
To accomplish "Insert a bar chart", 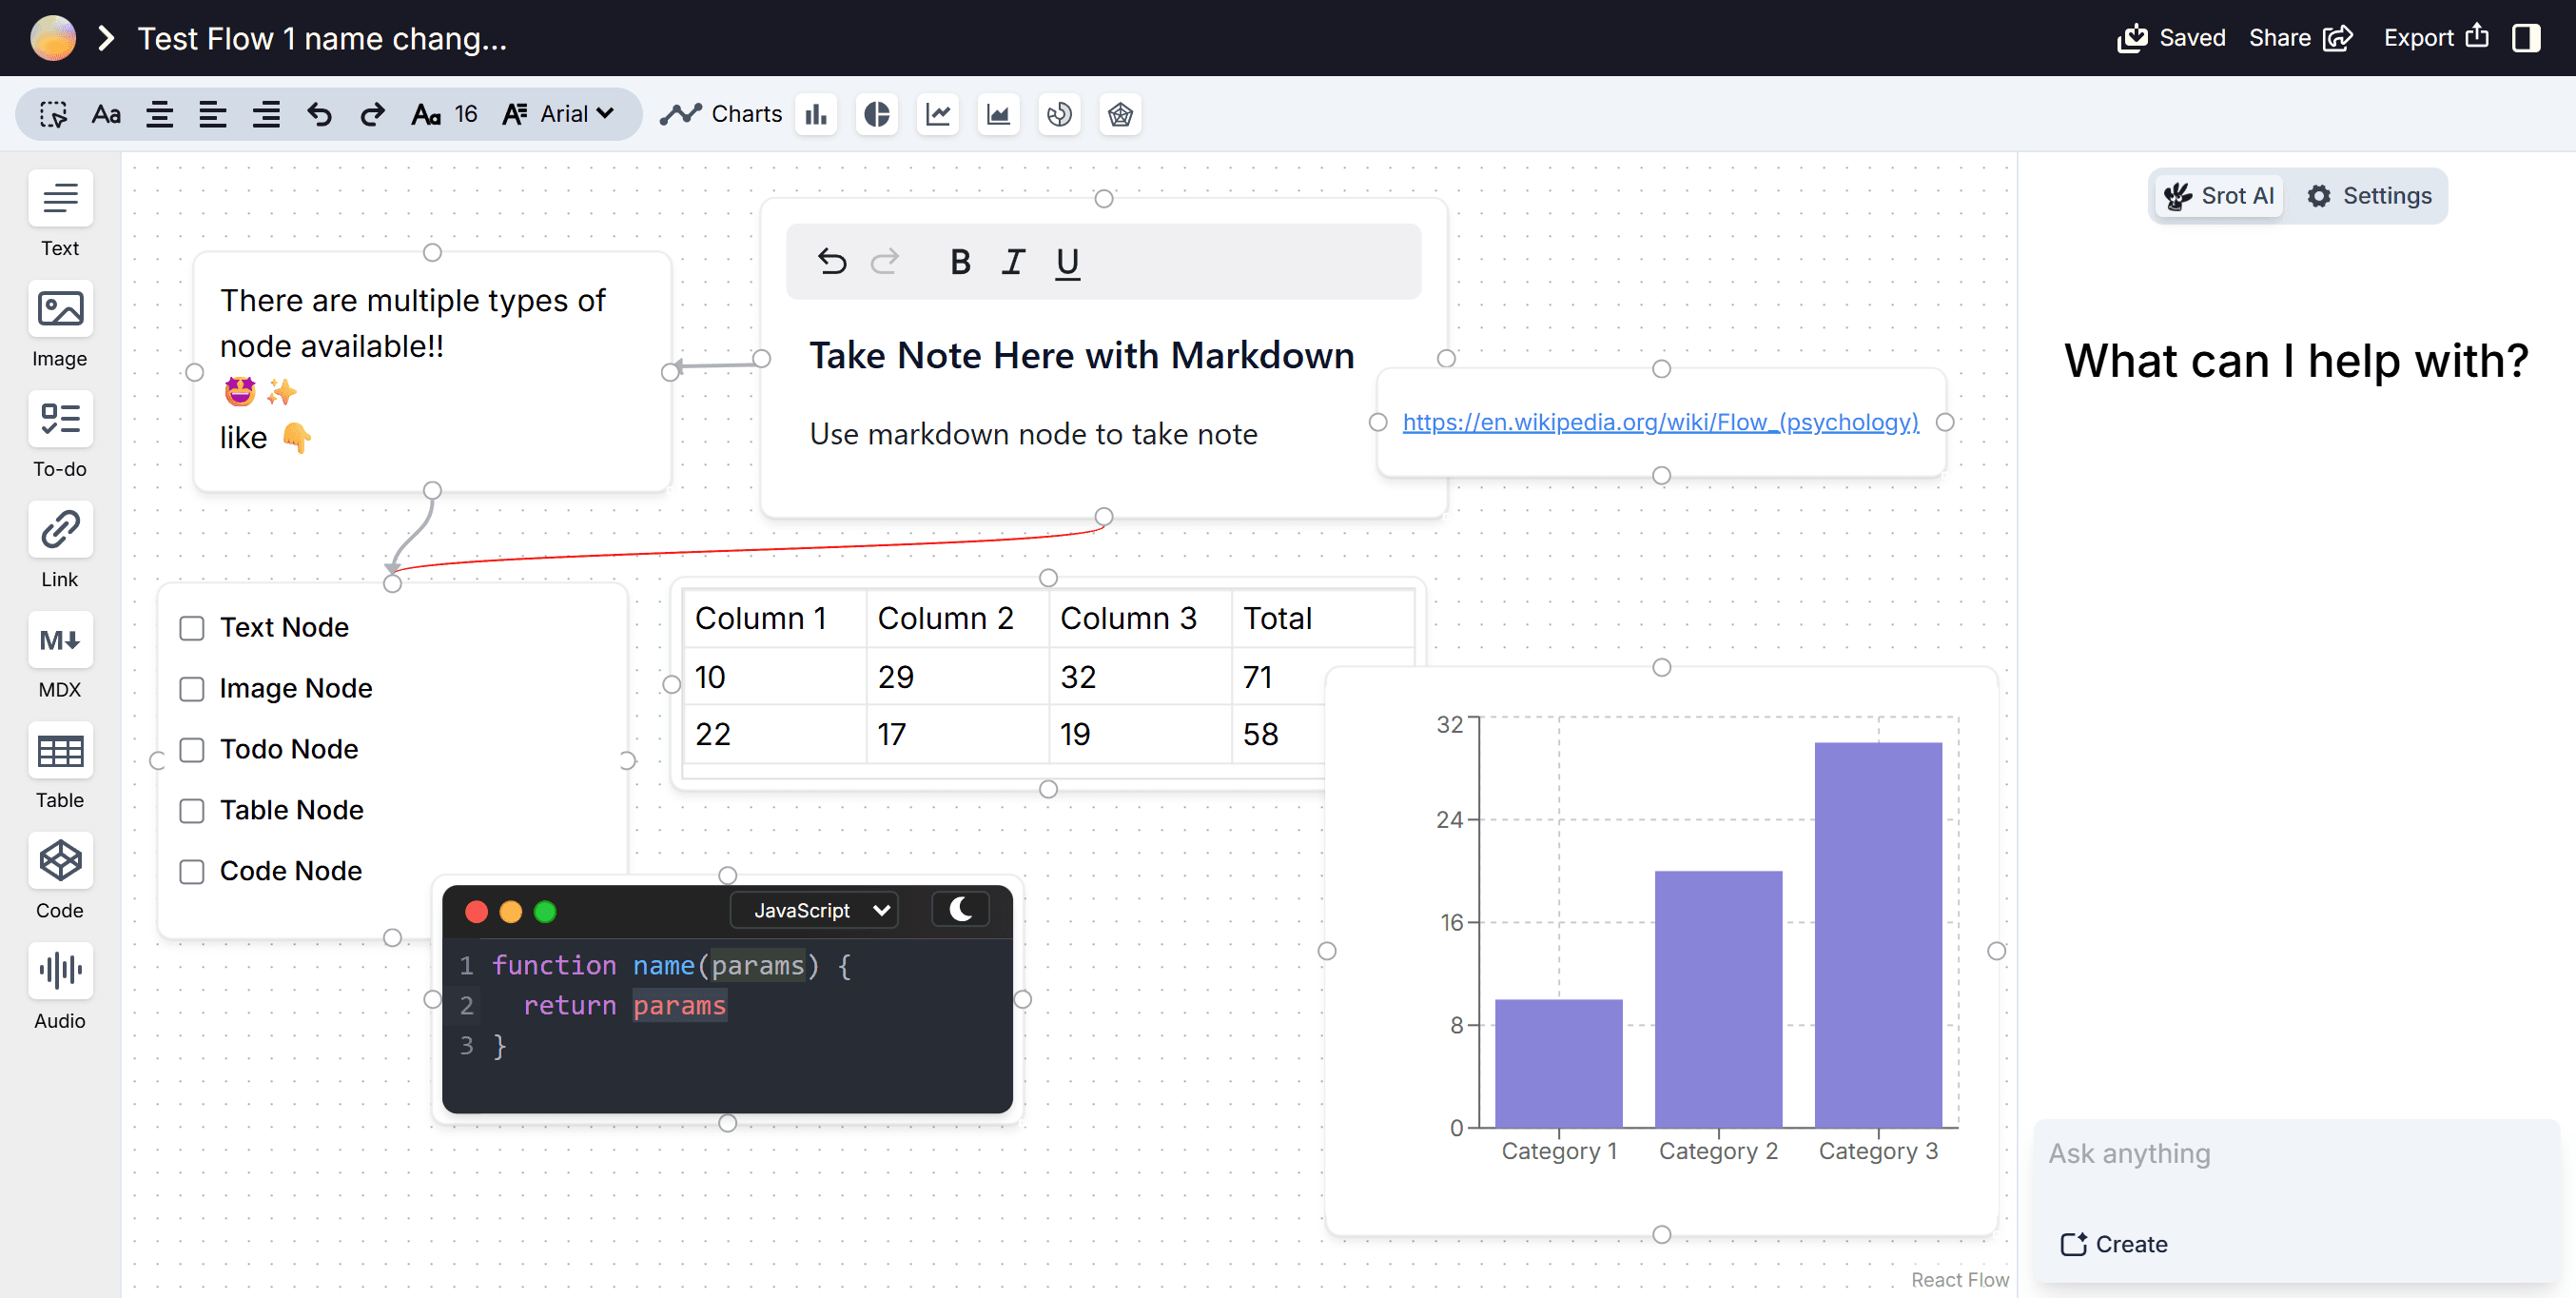I will [x=817, y=114].
